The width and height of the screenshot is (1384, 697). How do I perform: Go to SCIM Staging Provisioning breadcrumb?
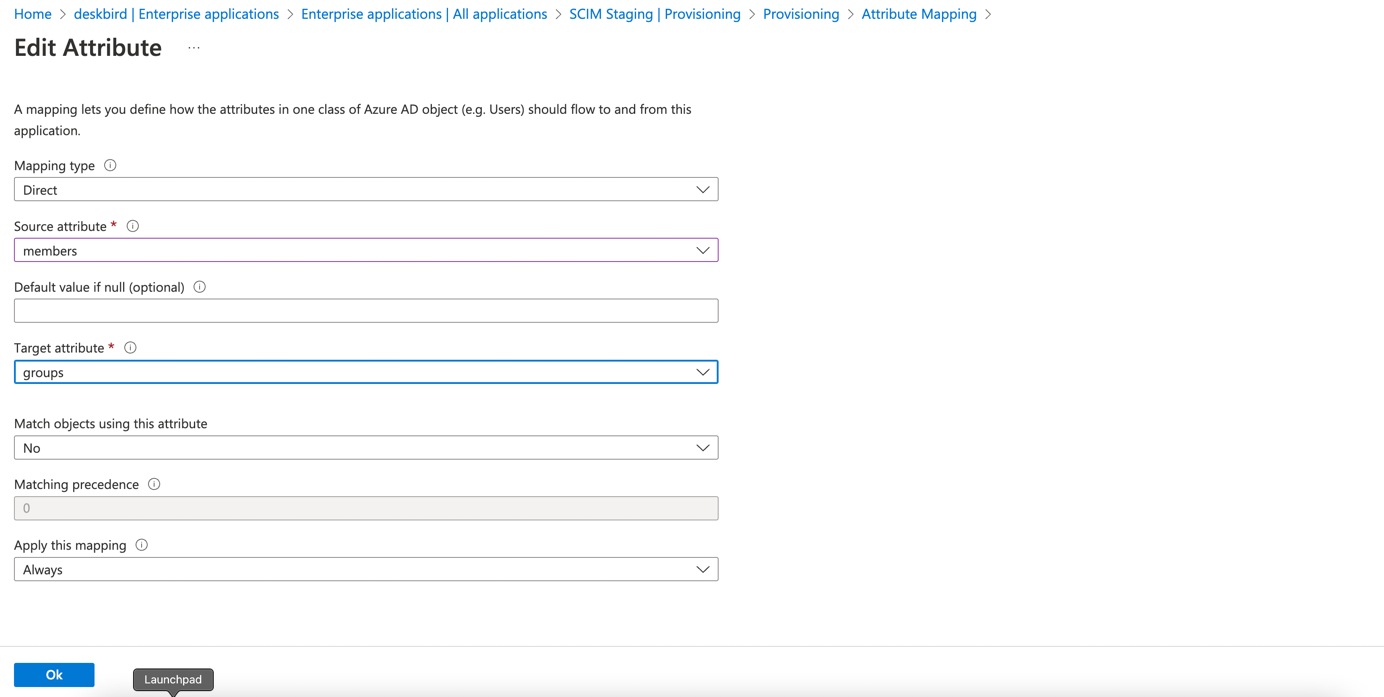click(655, 14)
